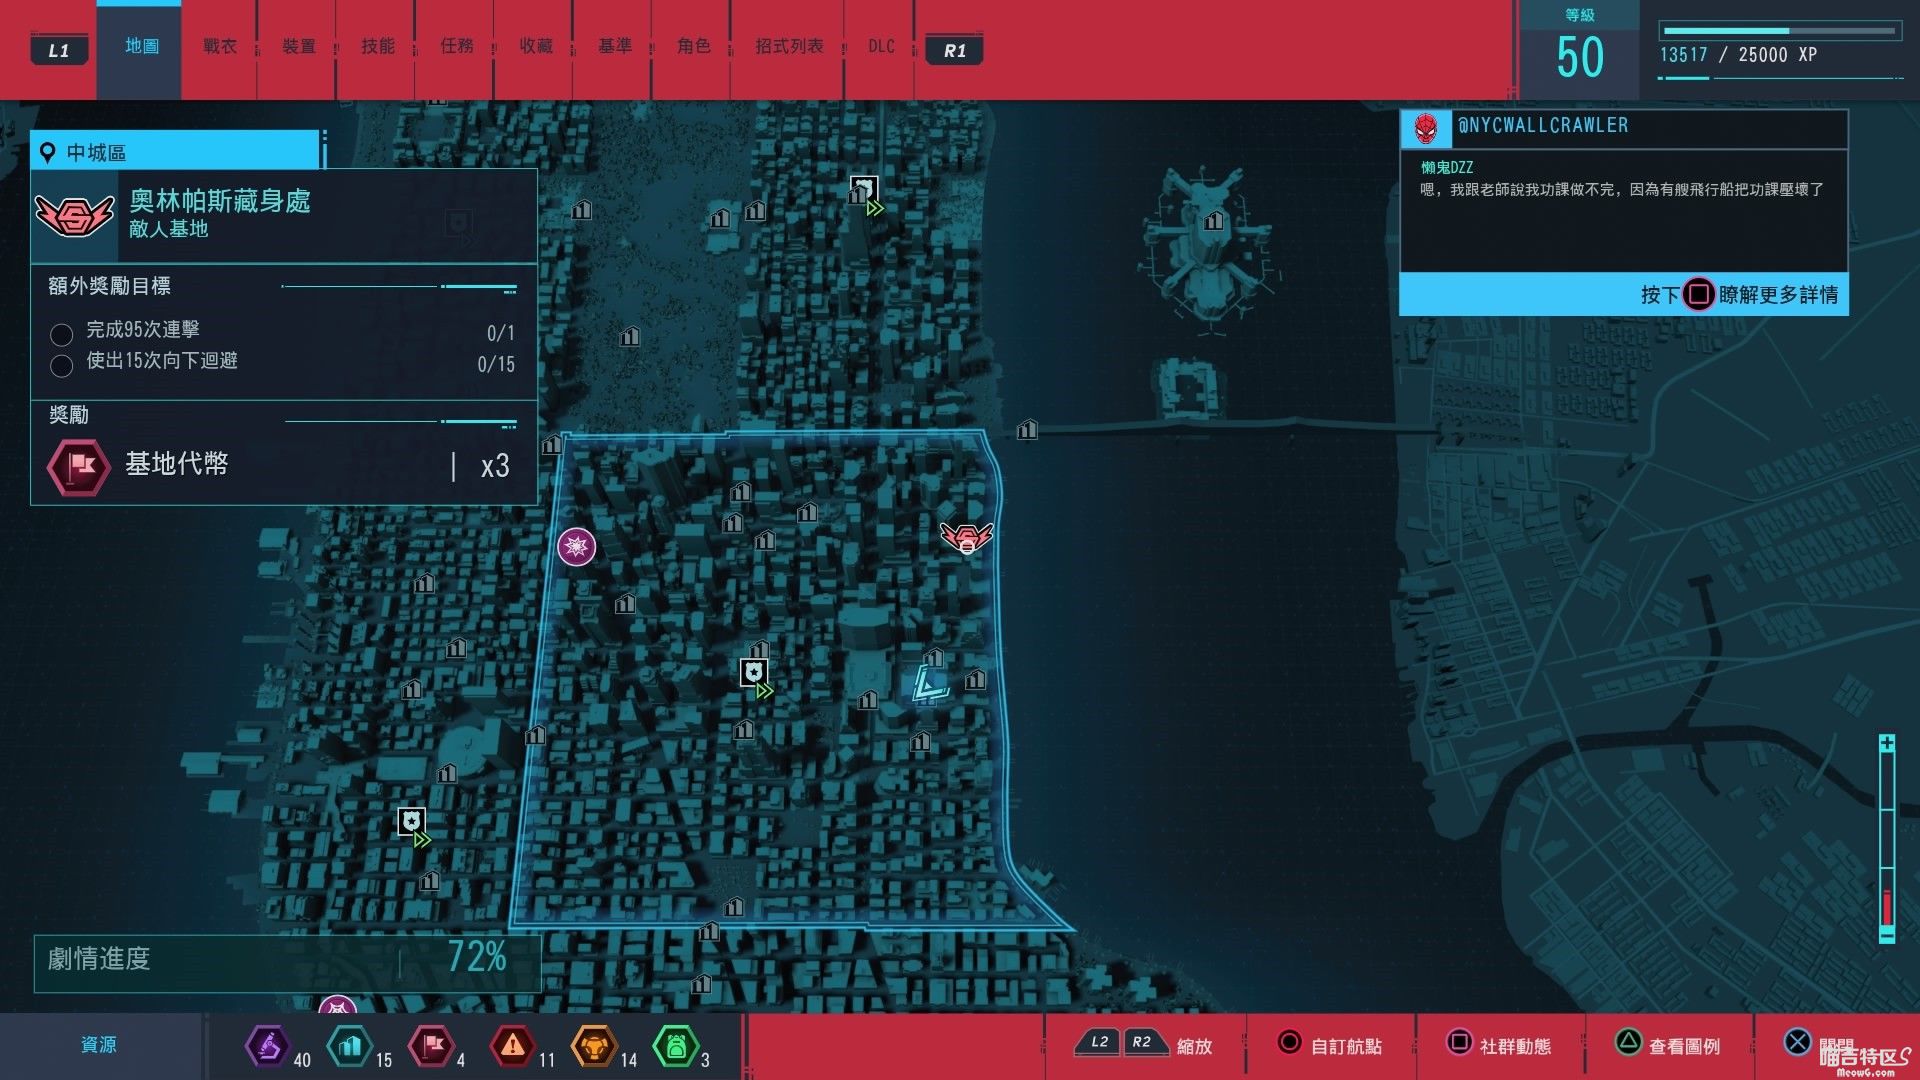The width and height of the screenshot is (1920, 1080).
Task: Open the 裝置 tab
Action: tap(298, 47)
